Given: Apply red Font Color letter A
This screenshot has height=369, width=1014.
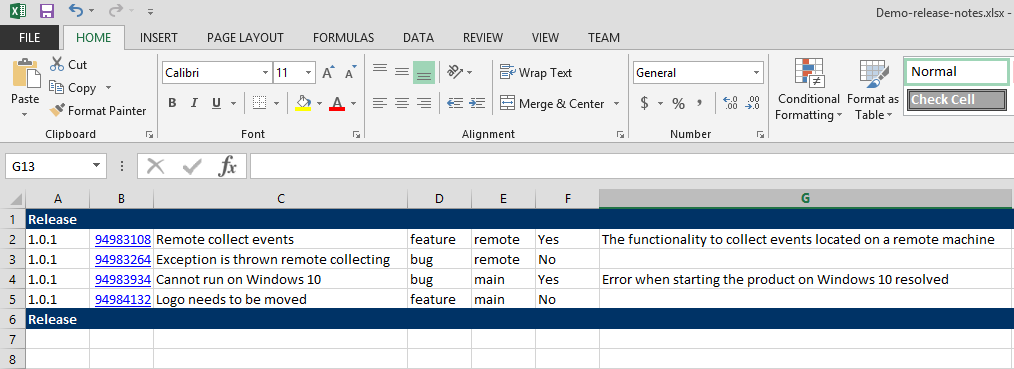Looking at the screenshot, I should point(337,103).
